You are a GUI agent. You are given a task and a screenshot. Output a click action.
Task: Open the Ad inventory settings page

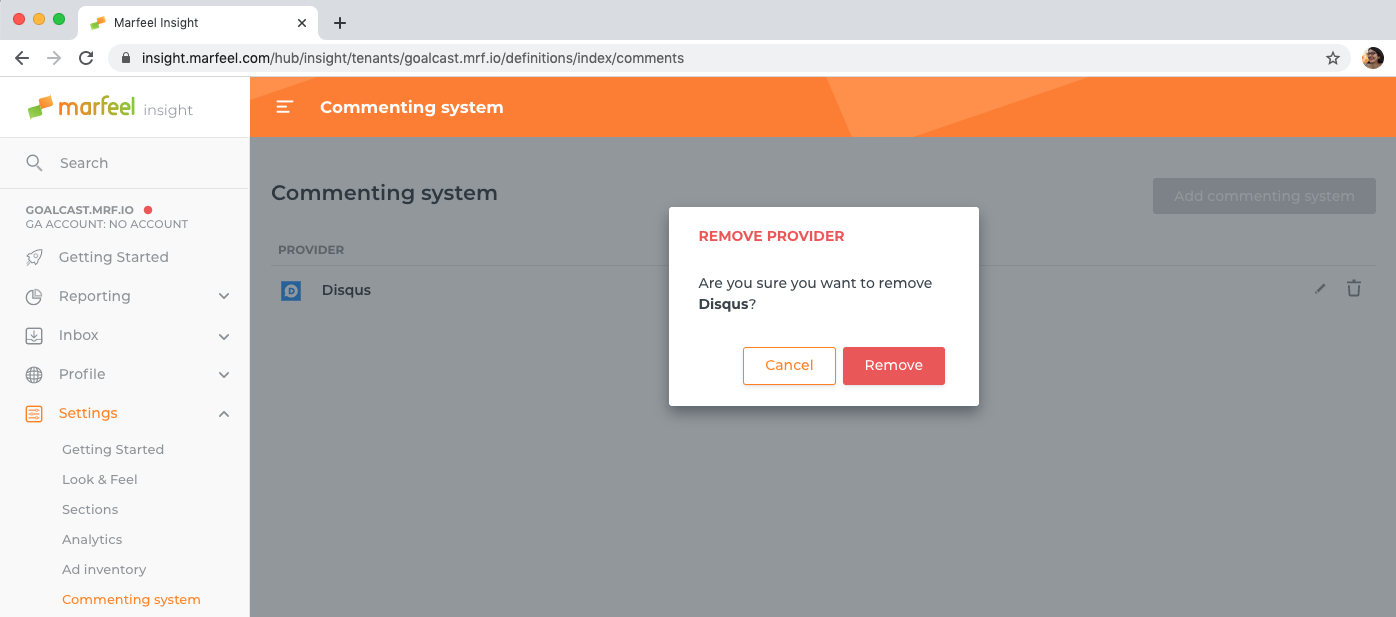pyautogui.click(x=104, y=569)
